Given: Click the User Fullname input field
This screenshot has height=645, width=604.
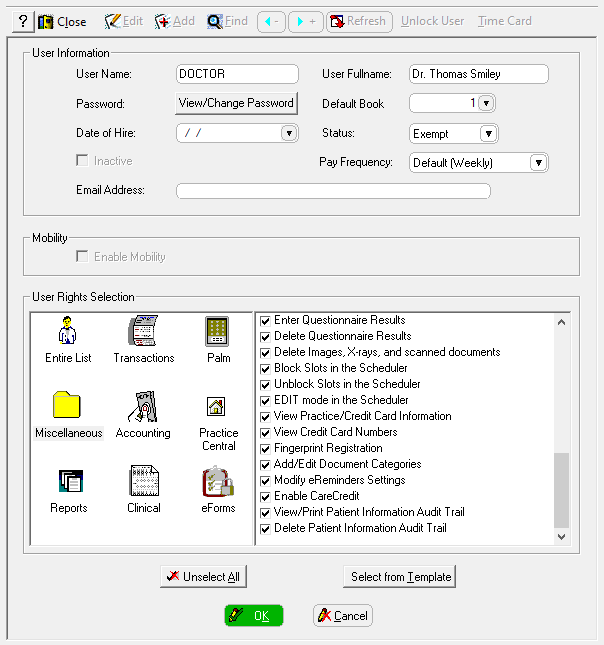Looking at the screenshot, I should (479, 74).
